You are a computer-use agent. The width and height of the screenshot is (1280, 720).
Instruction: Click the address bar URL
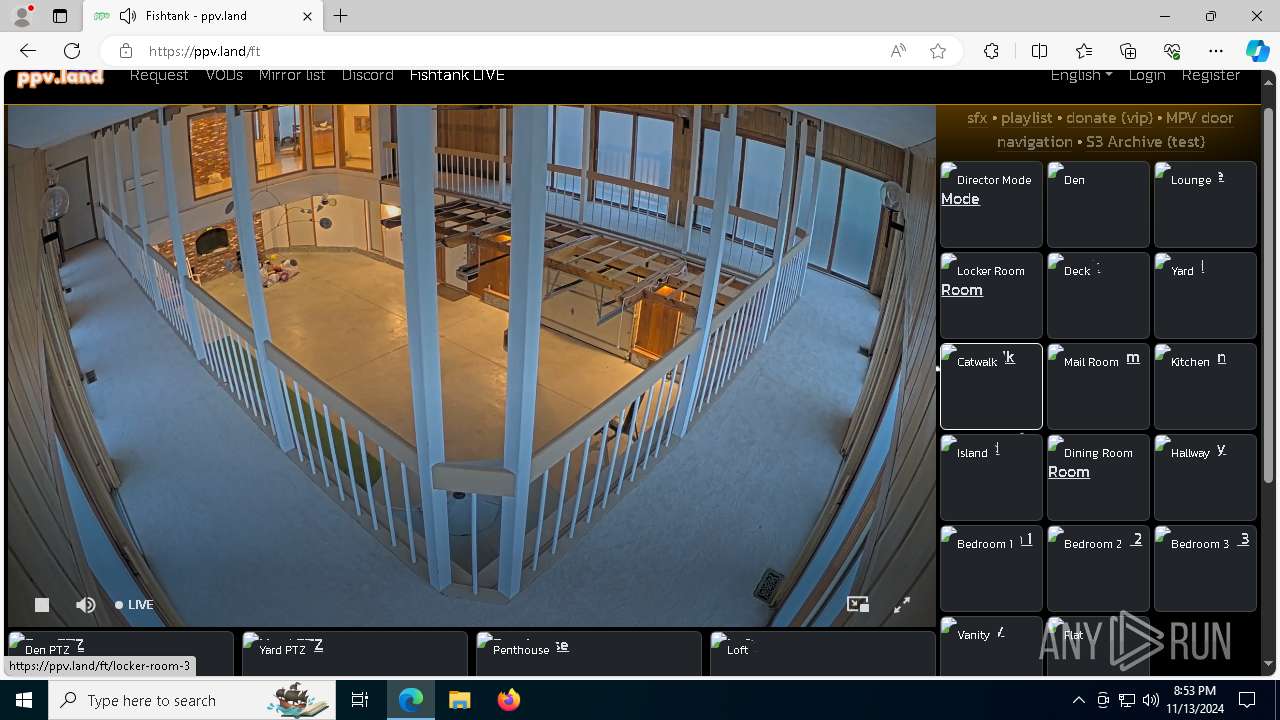click(205, 51)
